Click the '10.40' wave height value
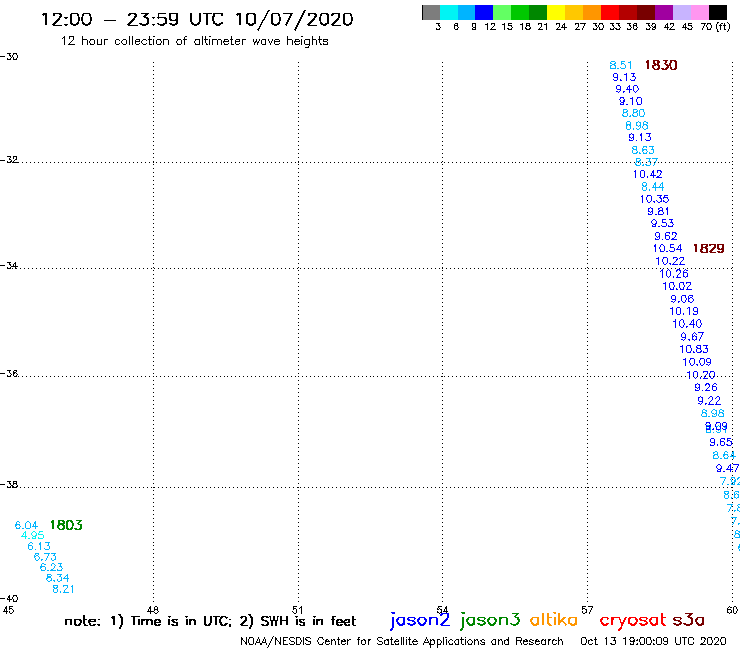The height and width of the screenshot is (650, 740). click(x=687, y=324)
